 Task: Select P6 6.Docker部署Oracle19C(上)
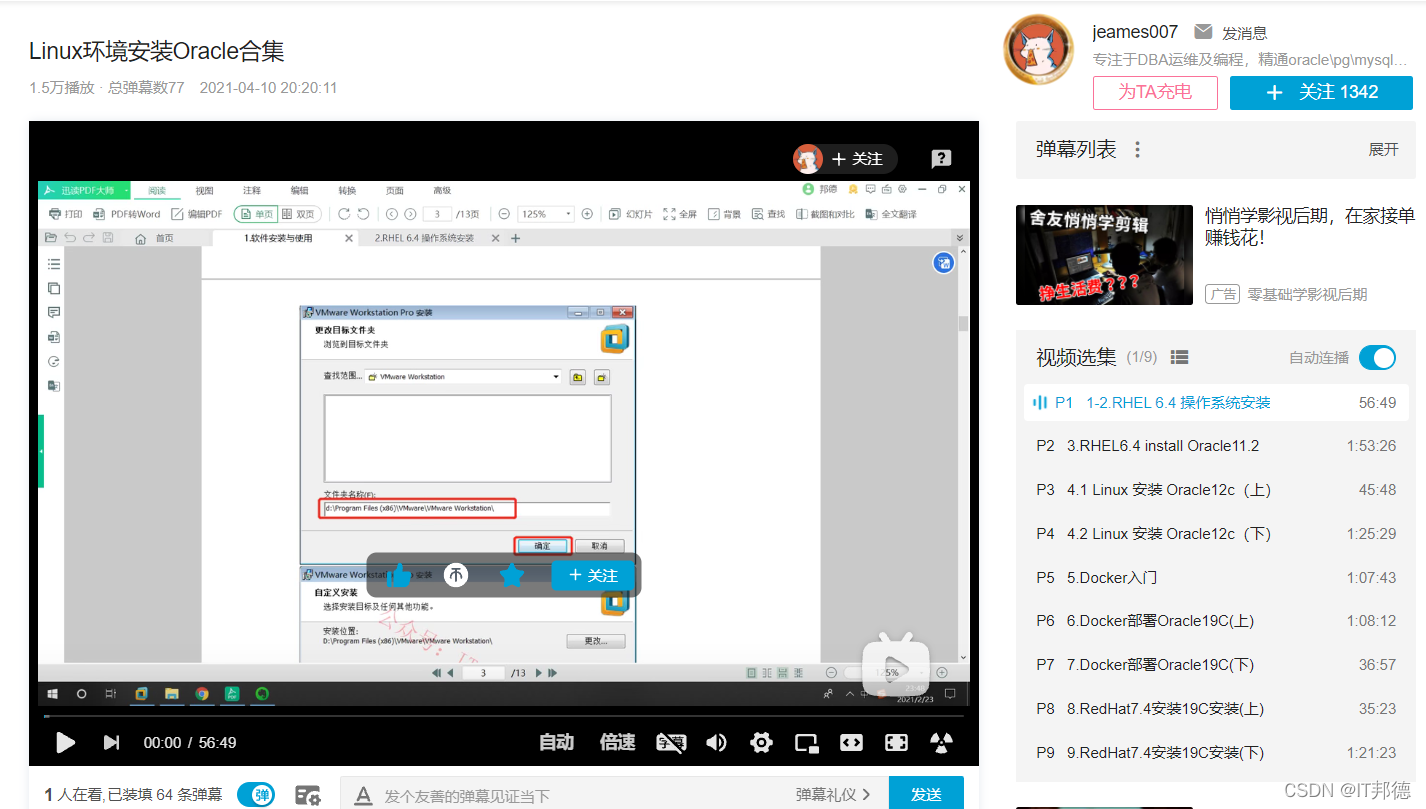1216,621
